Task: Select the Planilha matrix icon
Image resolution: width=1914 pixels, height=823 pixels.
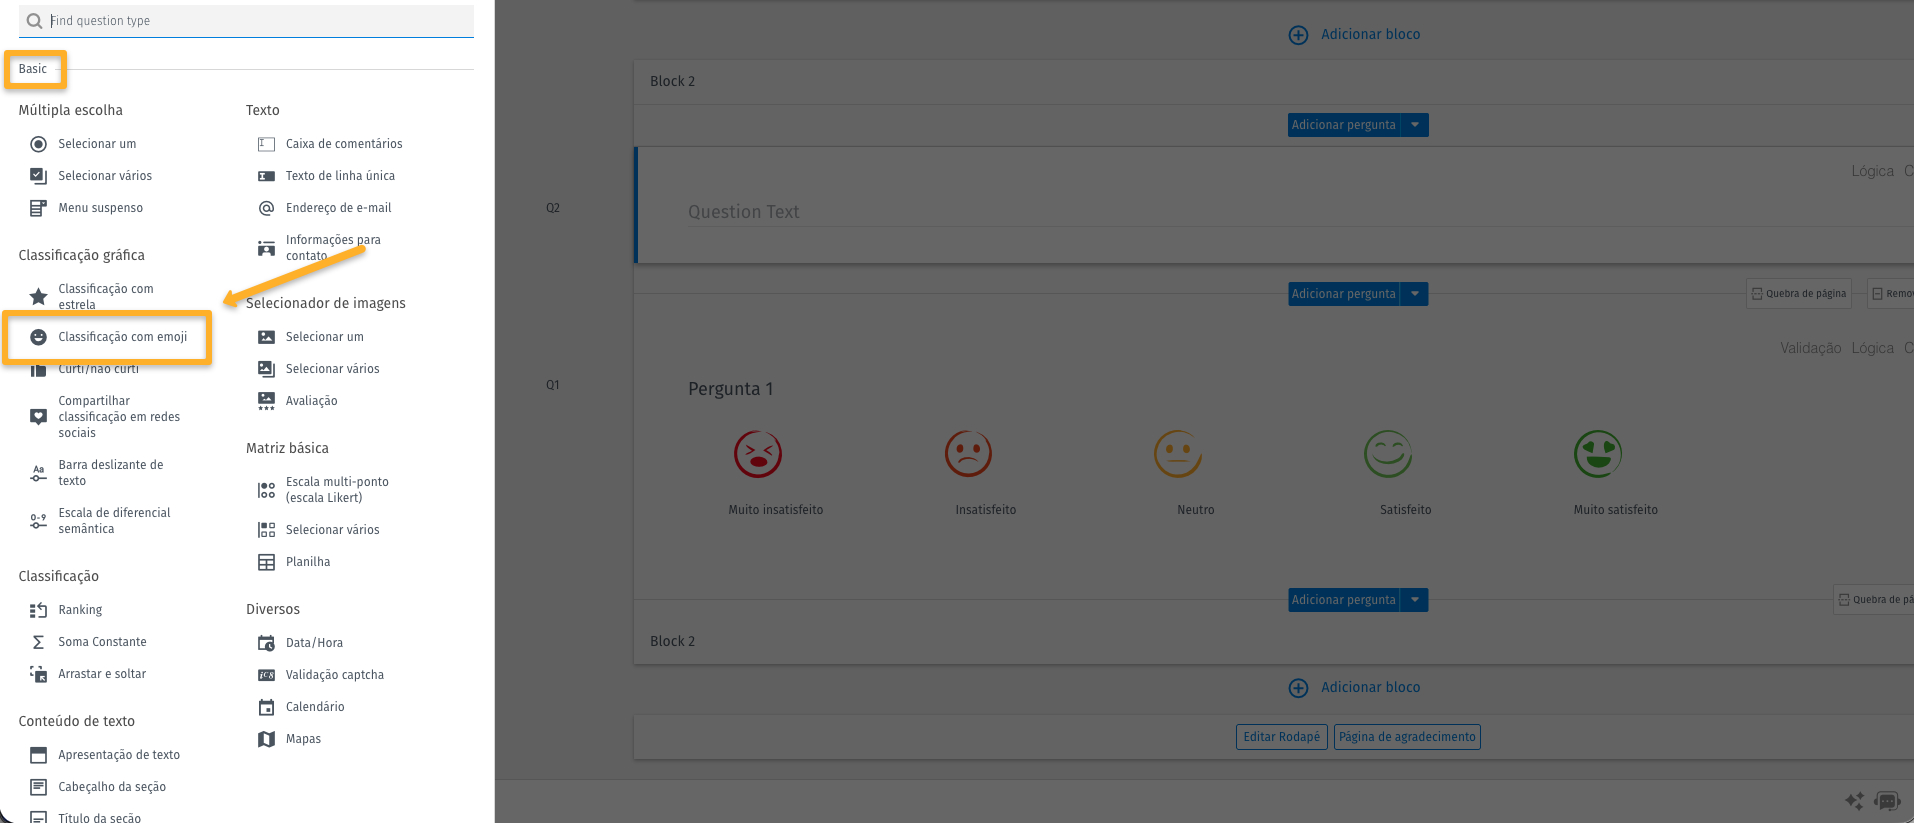Action: 266,562
